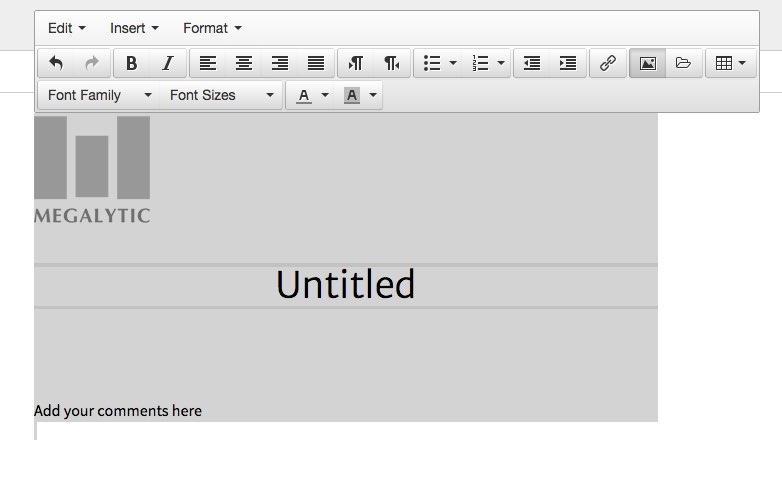Open the Font Family dropdown
This screenshot has width=782, height=477.
pos(99,95)
